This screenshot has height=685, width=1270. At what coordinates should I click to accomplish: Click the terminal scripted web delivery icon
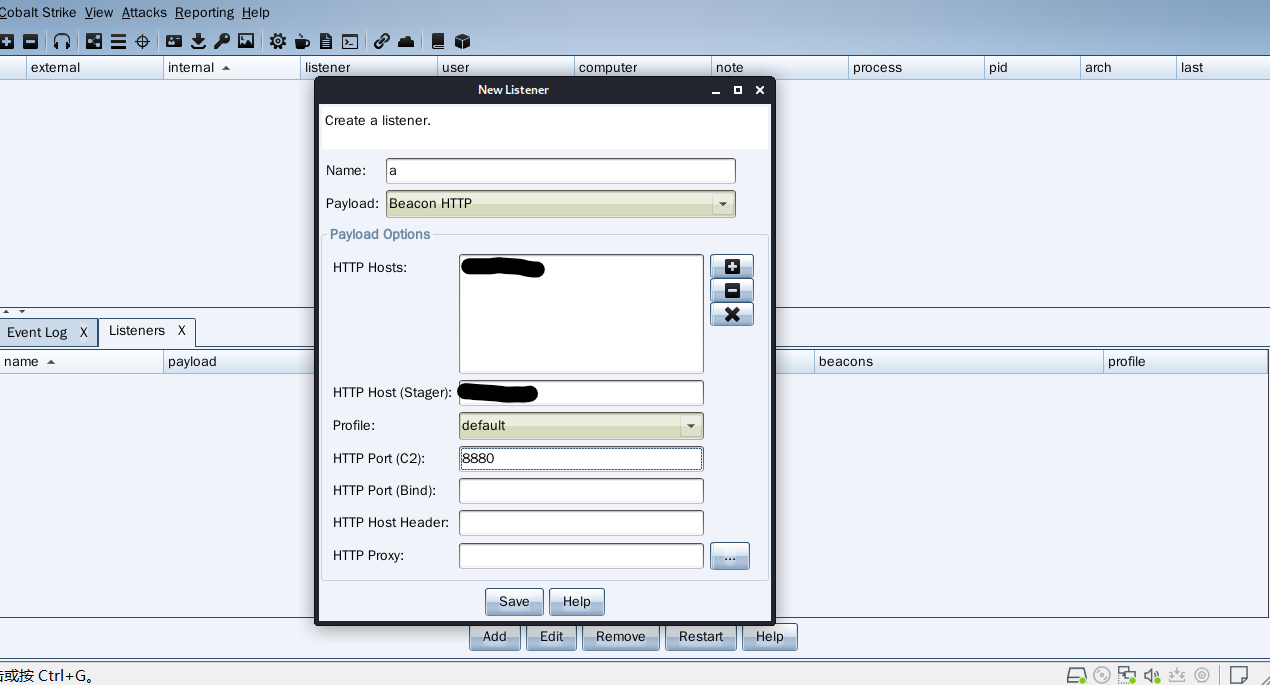[x=350, y=42]
